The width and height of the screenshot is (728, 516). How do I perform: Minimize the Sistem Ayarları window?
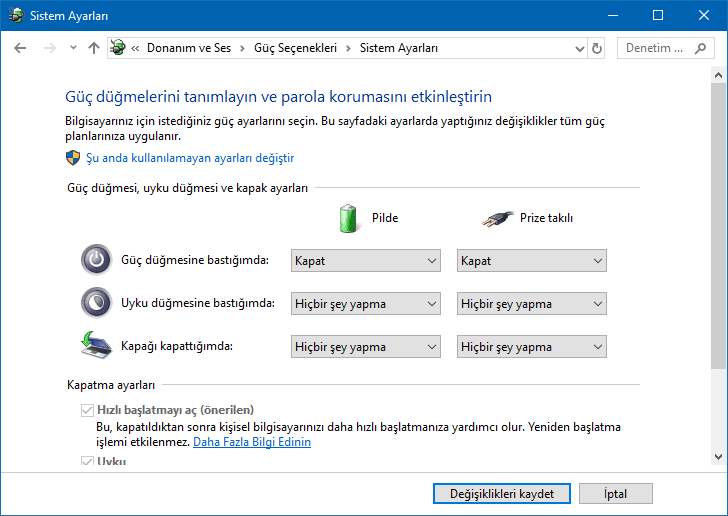click(613, 15)
